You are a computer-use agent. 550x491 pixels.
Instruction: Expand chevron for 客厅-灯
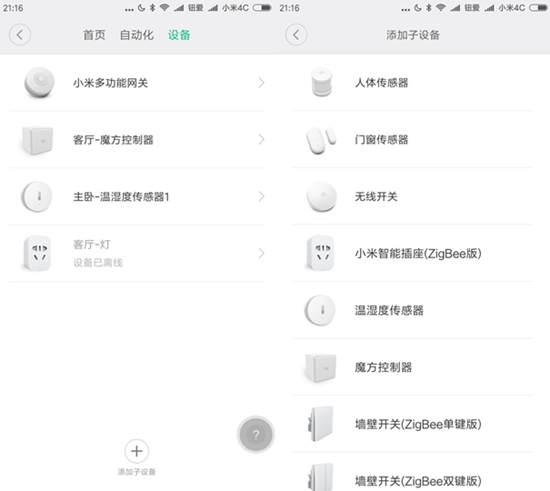pyautogui.click(x=261, y=253)
